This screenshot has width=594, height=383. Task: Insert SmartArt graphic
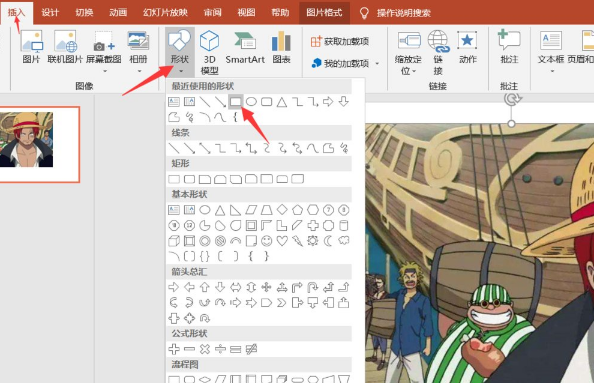coord(245,48)
